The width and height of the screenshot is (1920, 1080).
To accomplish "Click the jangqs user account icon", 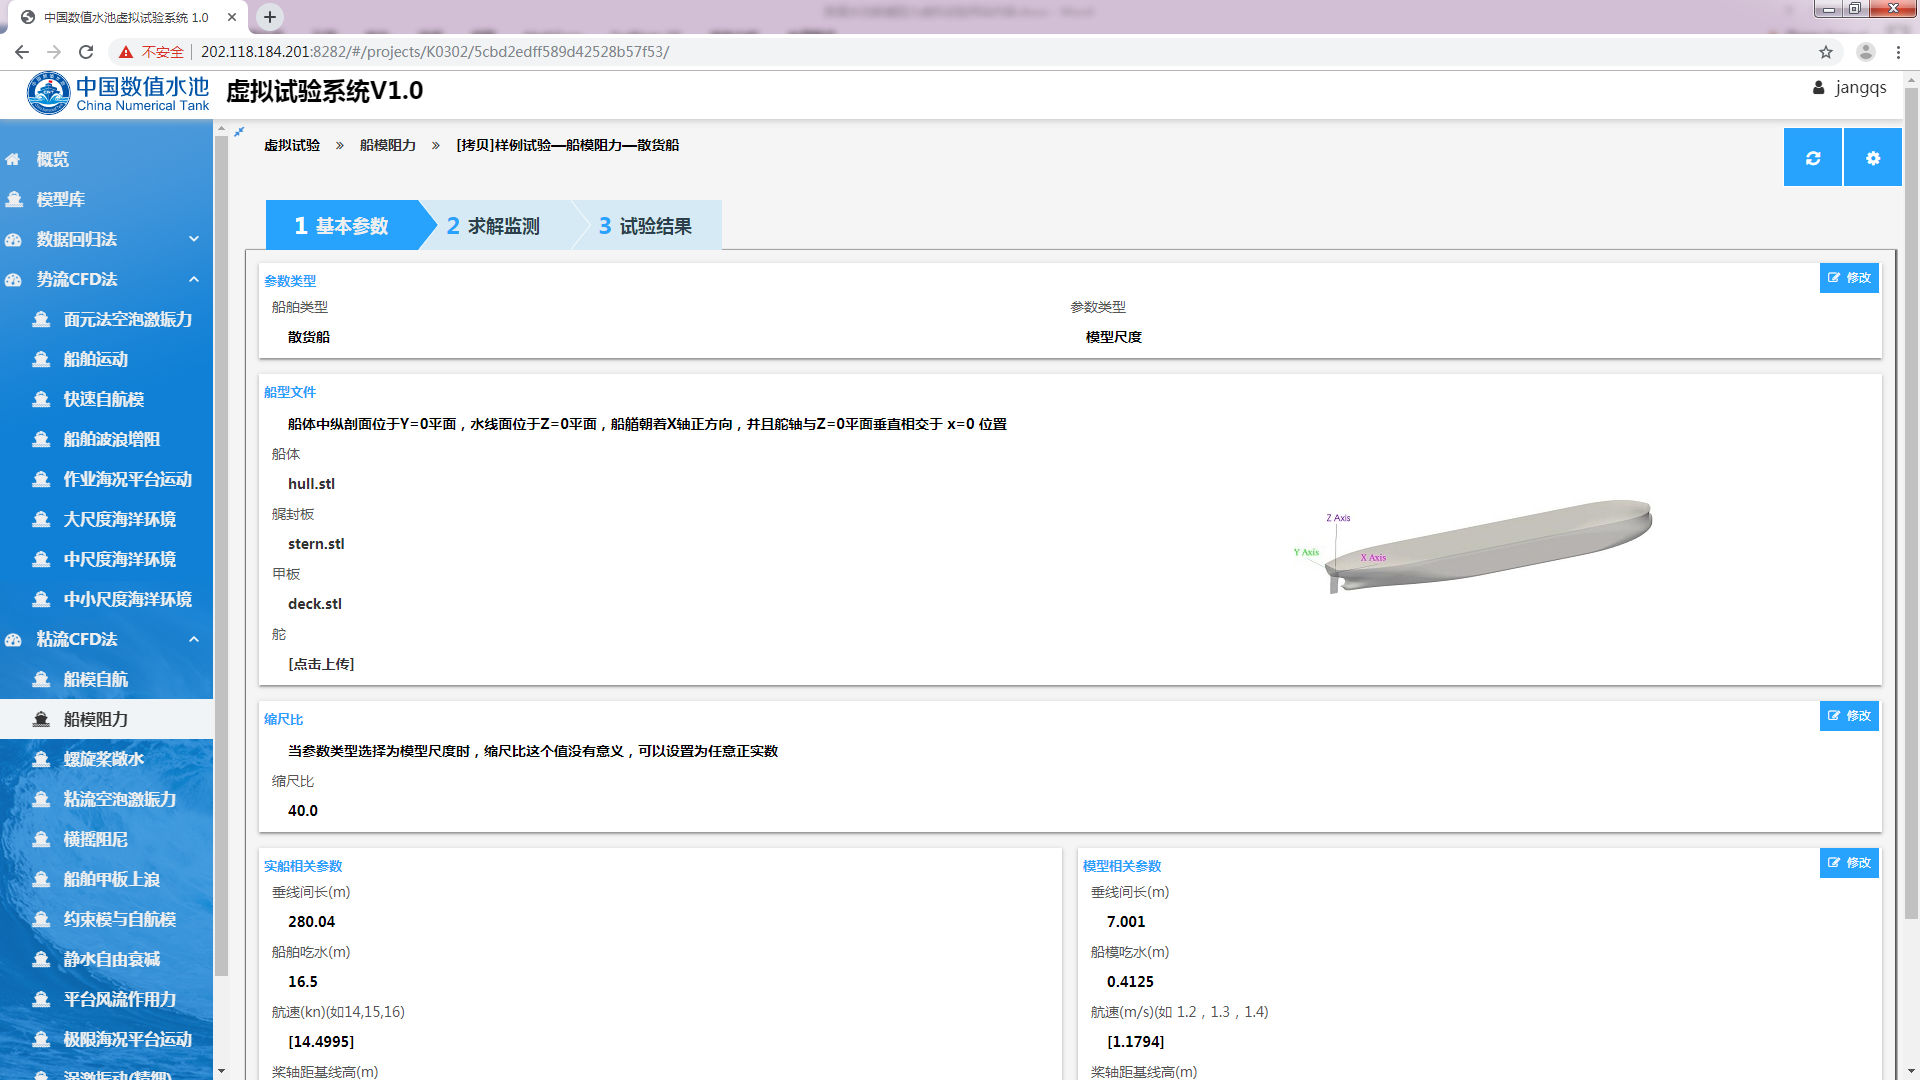I will click(x=1818, y=88).
